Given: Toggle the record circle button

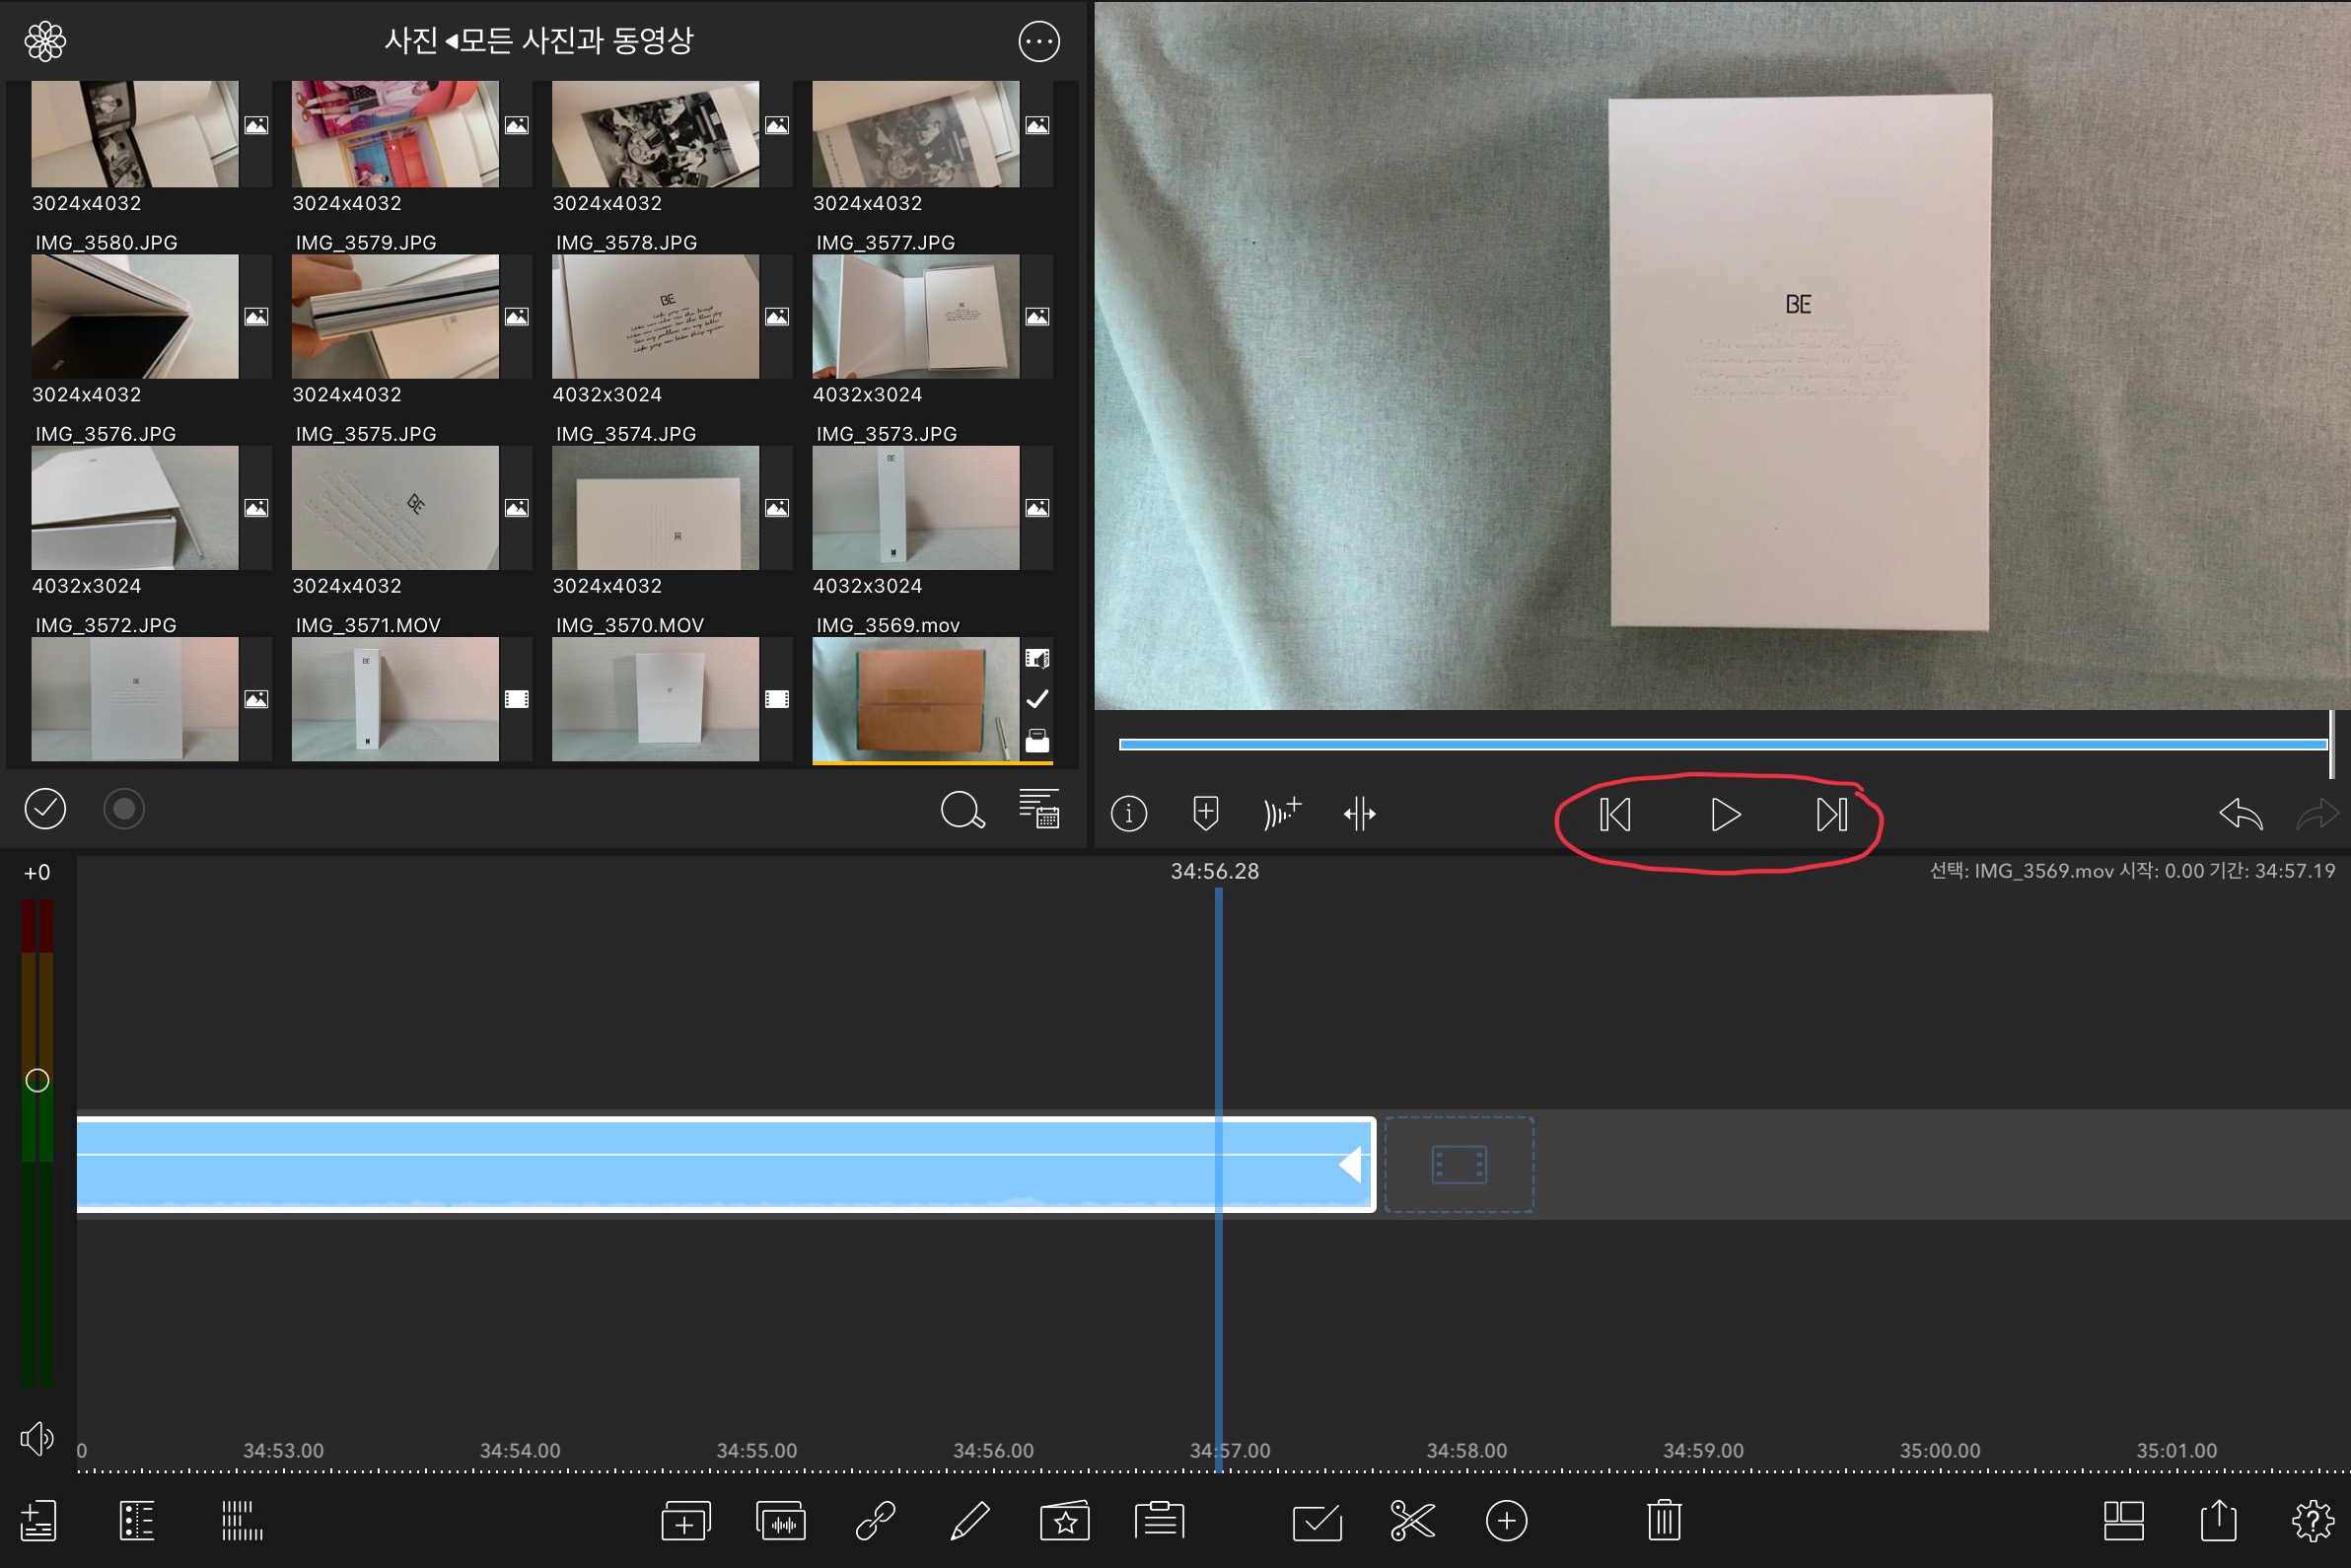Looking at the screenshot, I should tap(124, 809).
